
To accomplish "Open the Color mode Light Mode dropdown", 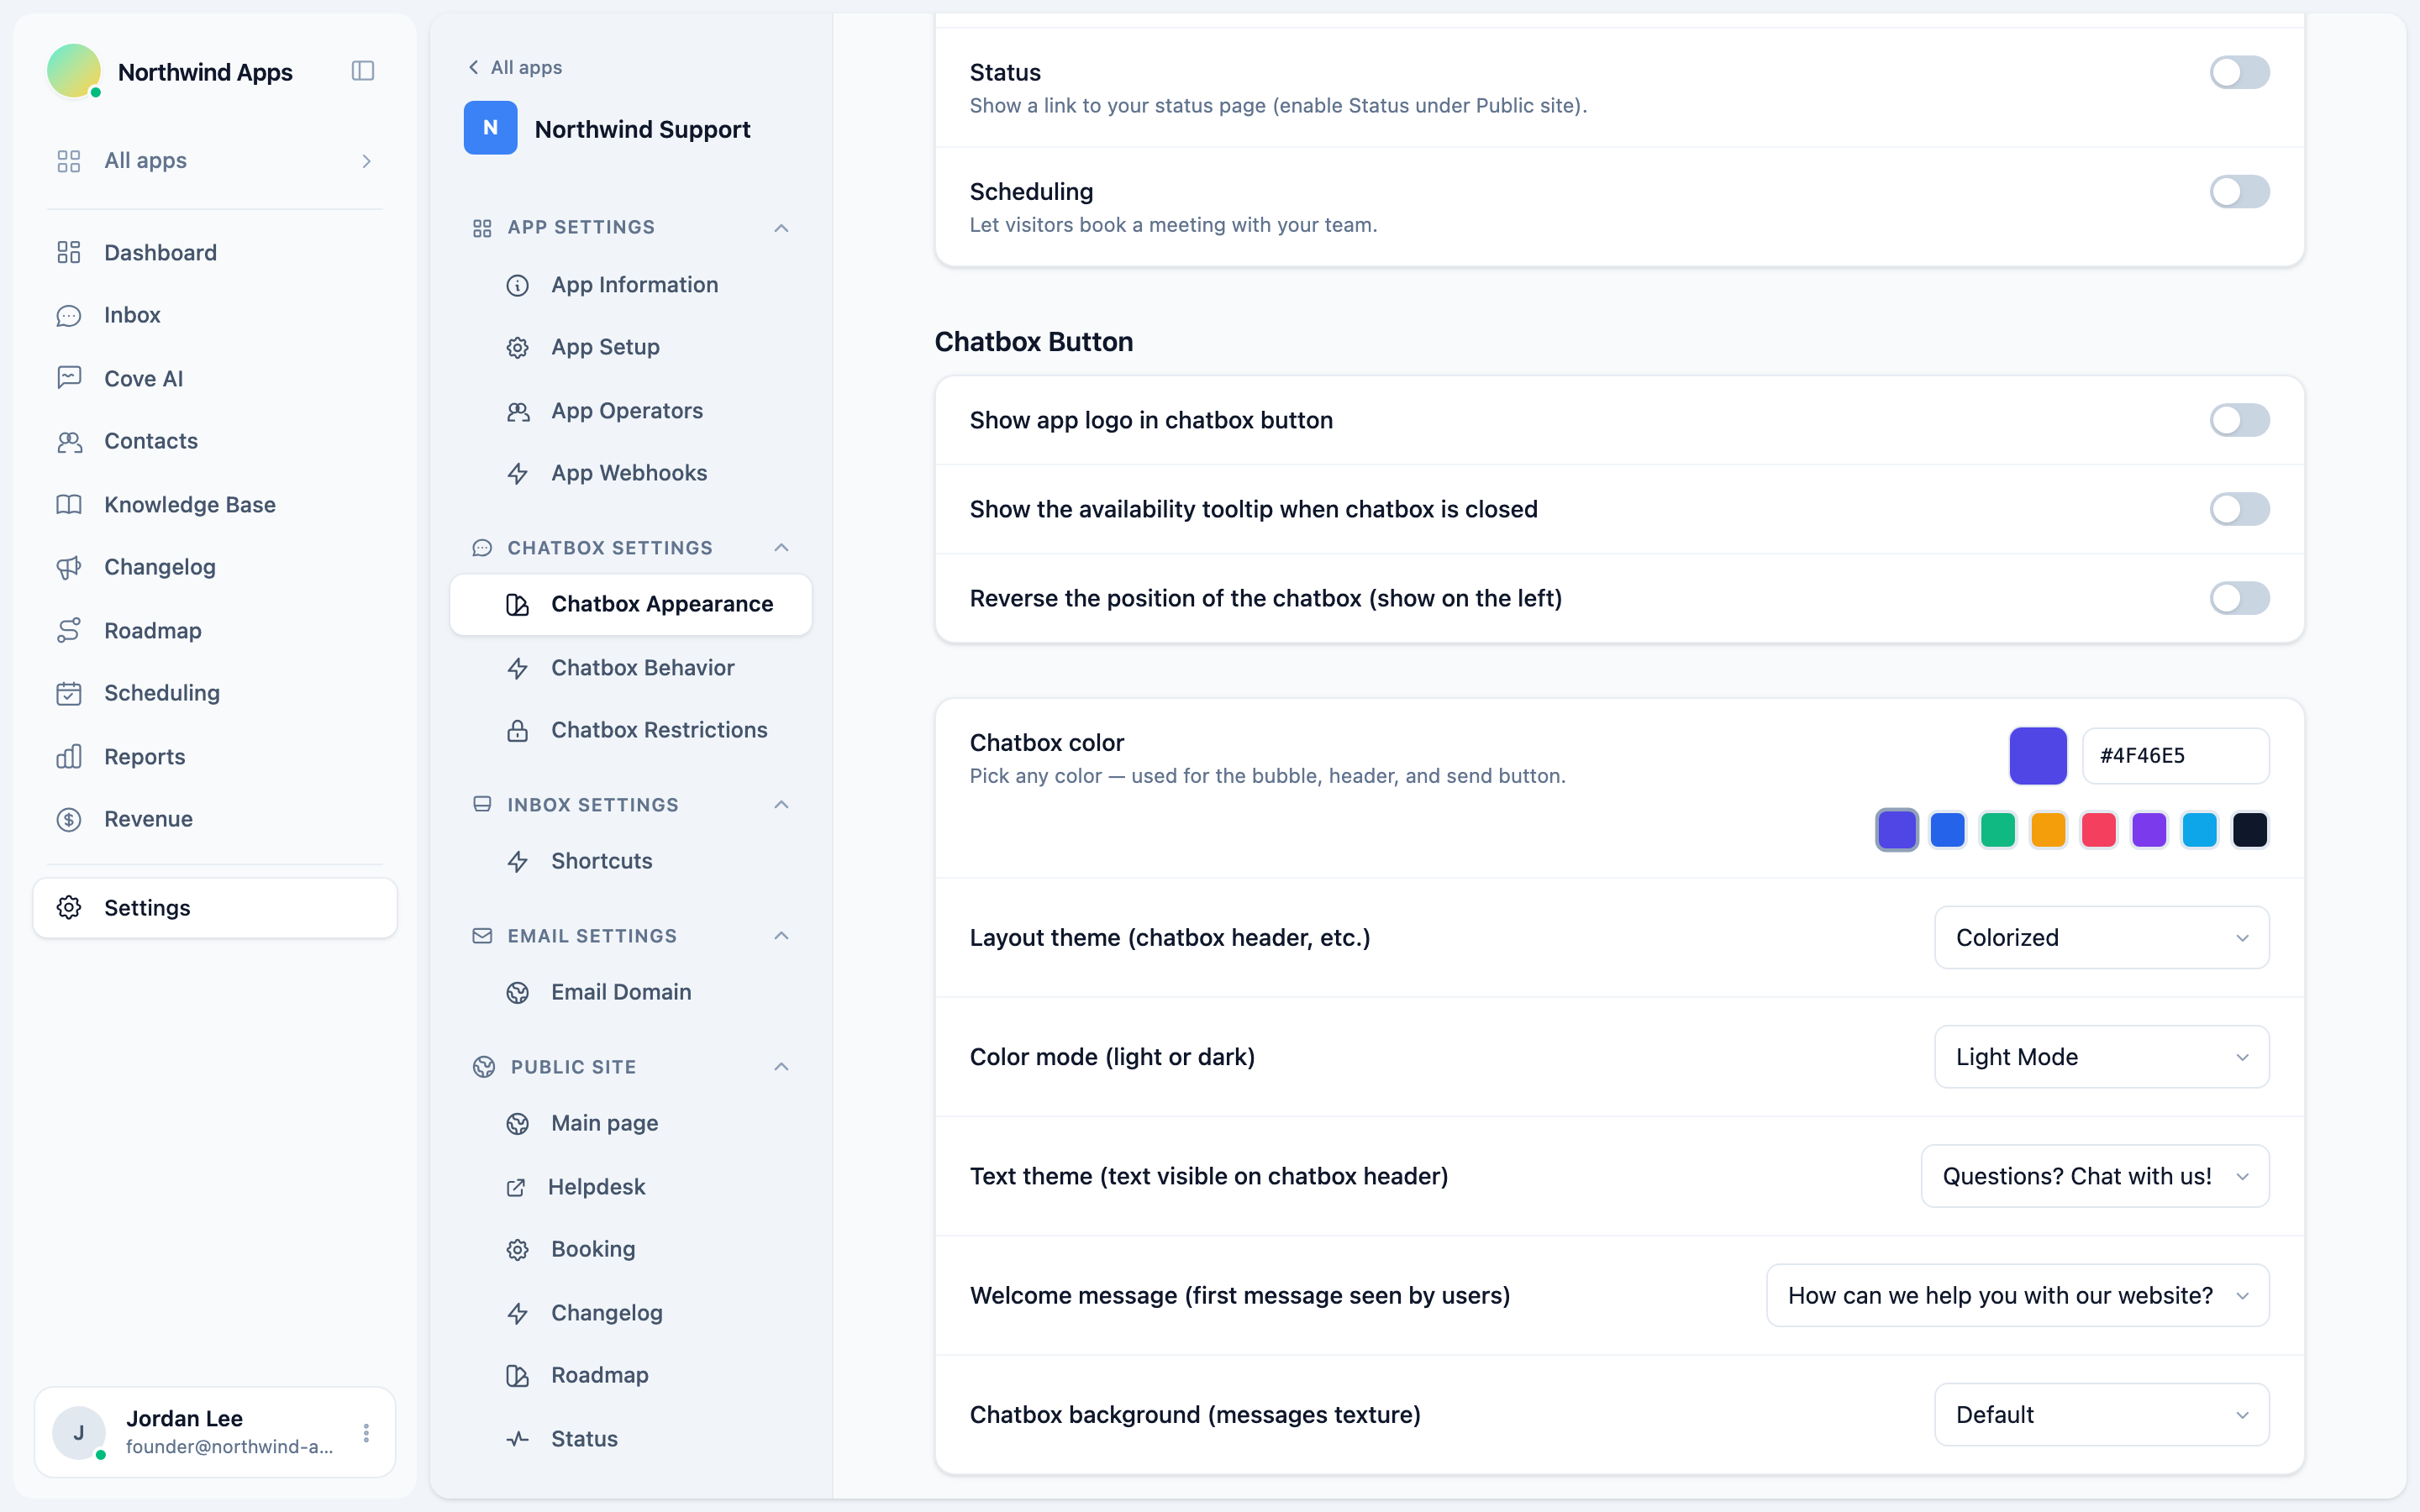I will (2102, 1056).
